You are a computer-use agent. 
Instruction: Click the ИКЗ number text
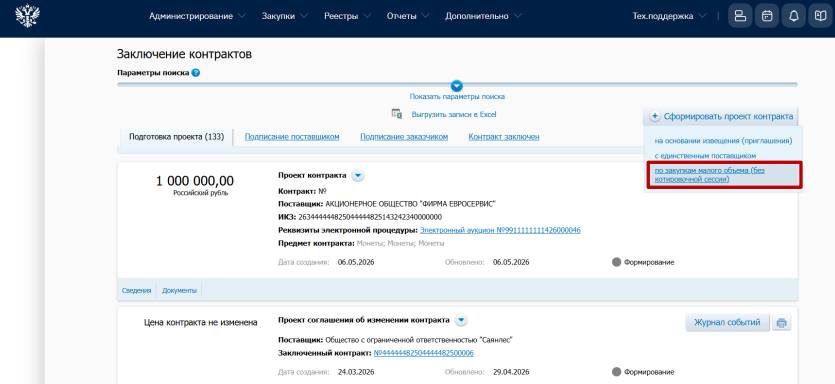click(370, 217)
